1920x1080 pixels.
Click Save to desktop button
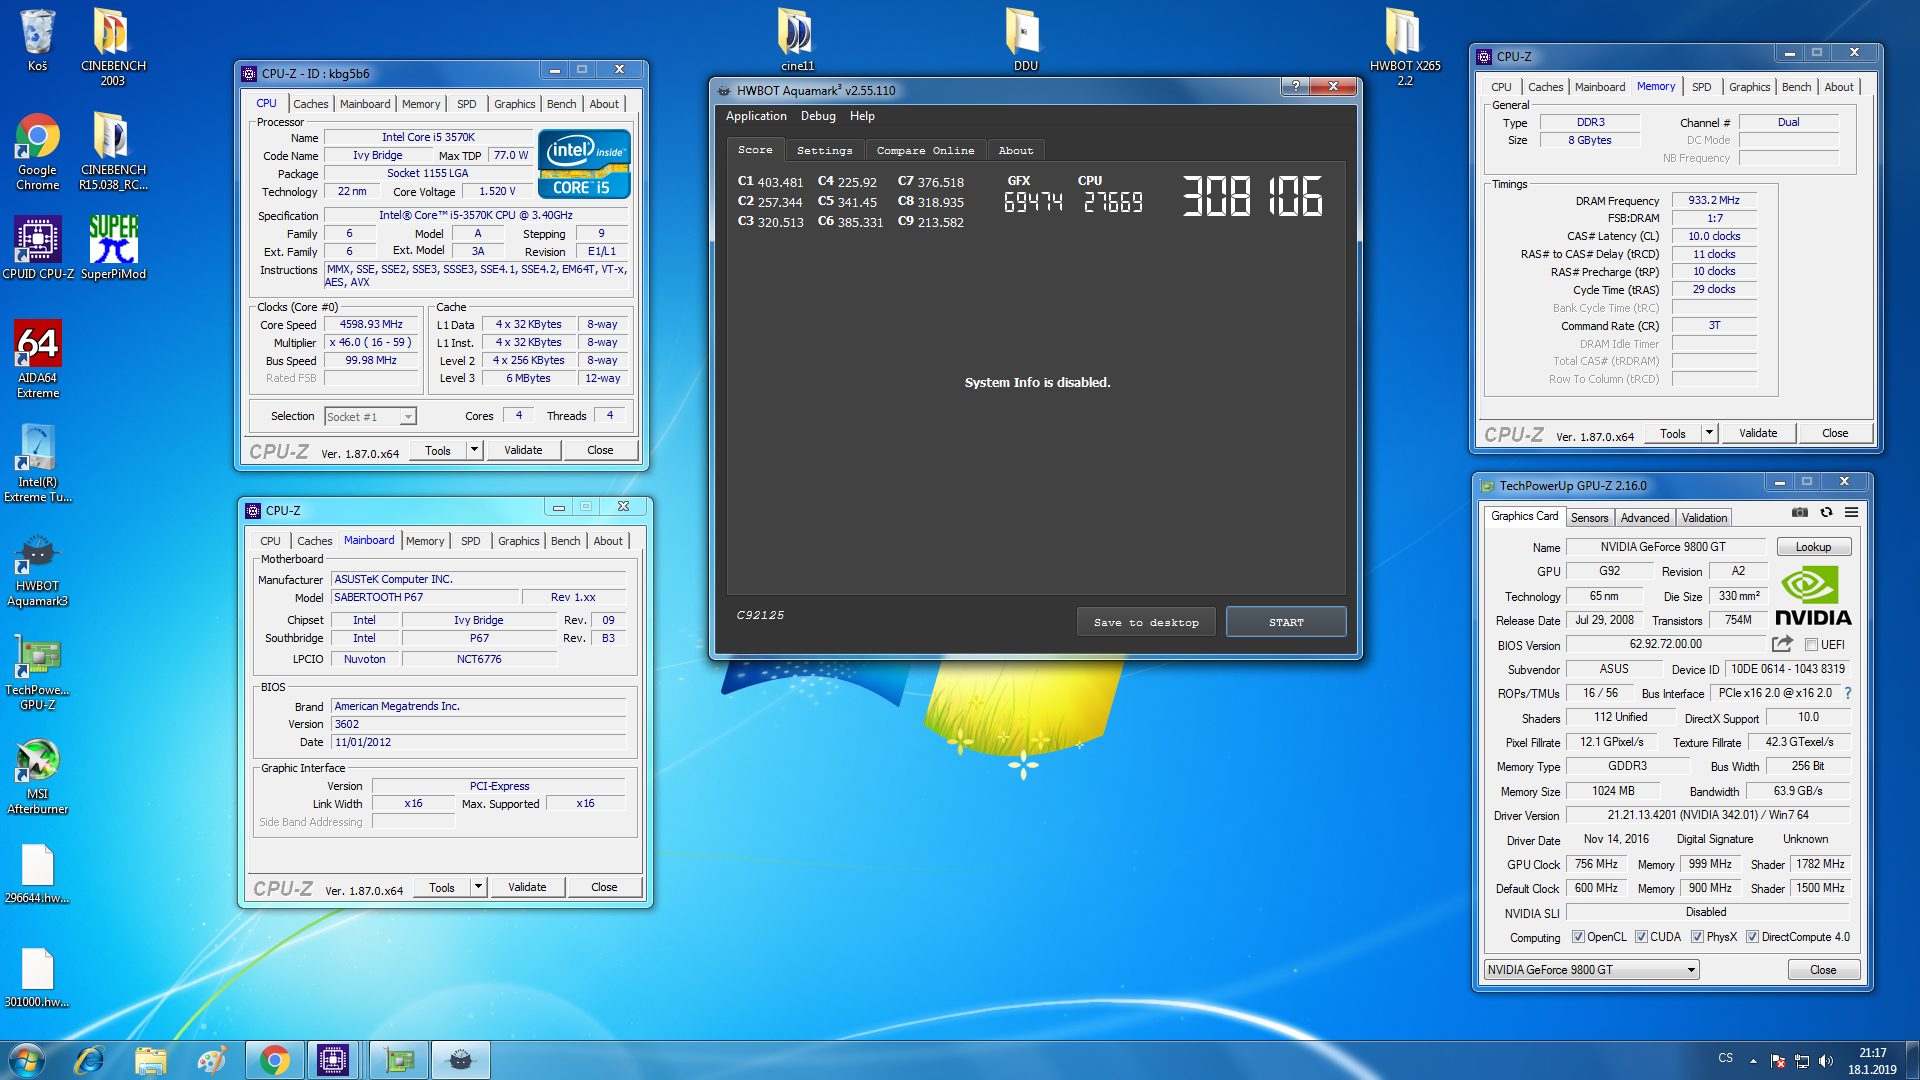(x=1146, y=622)
